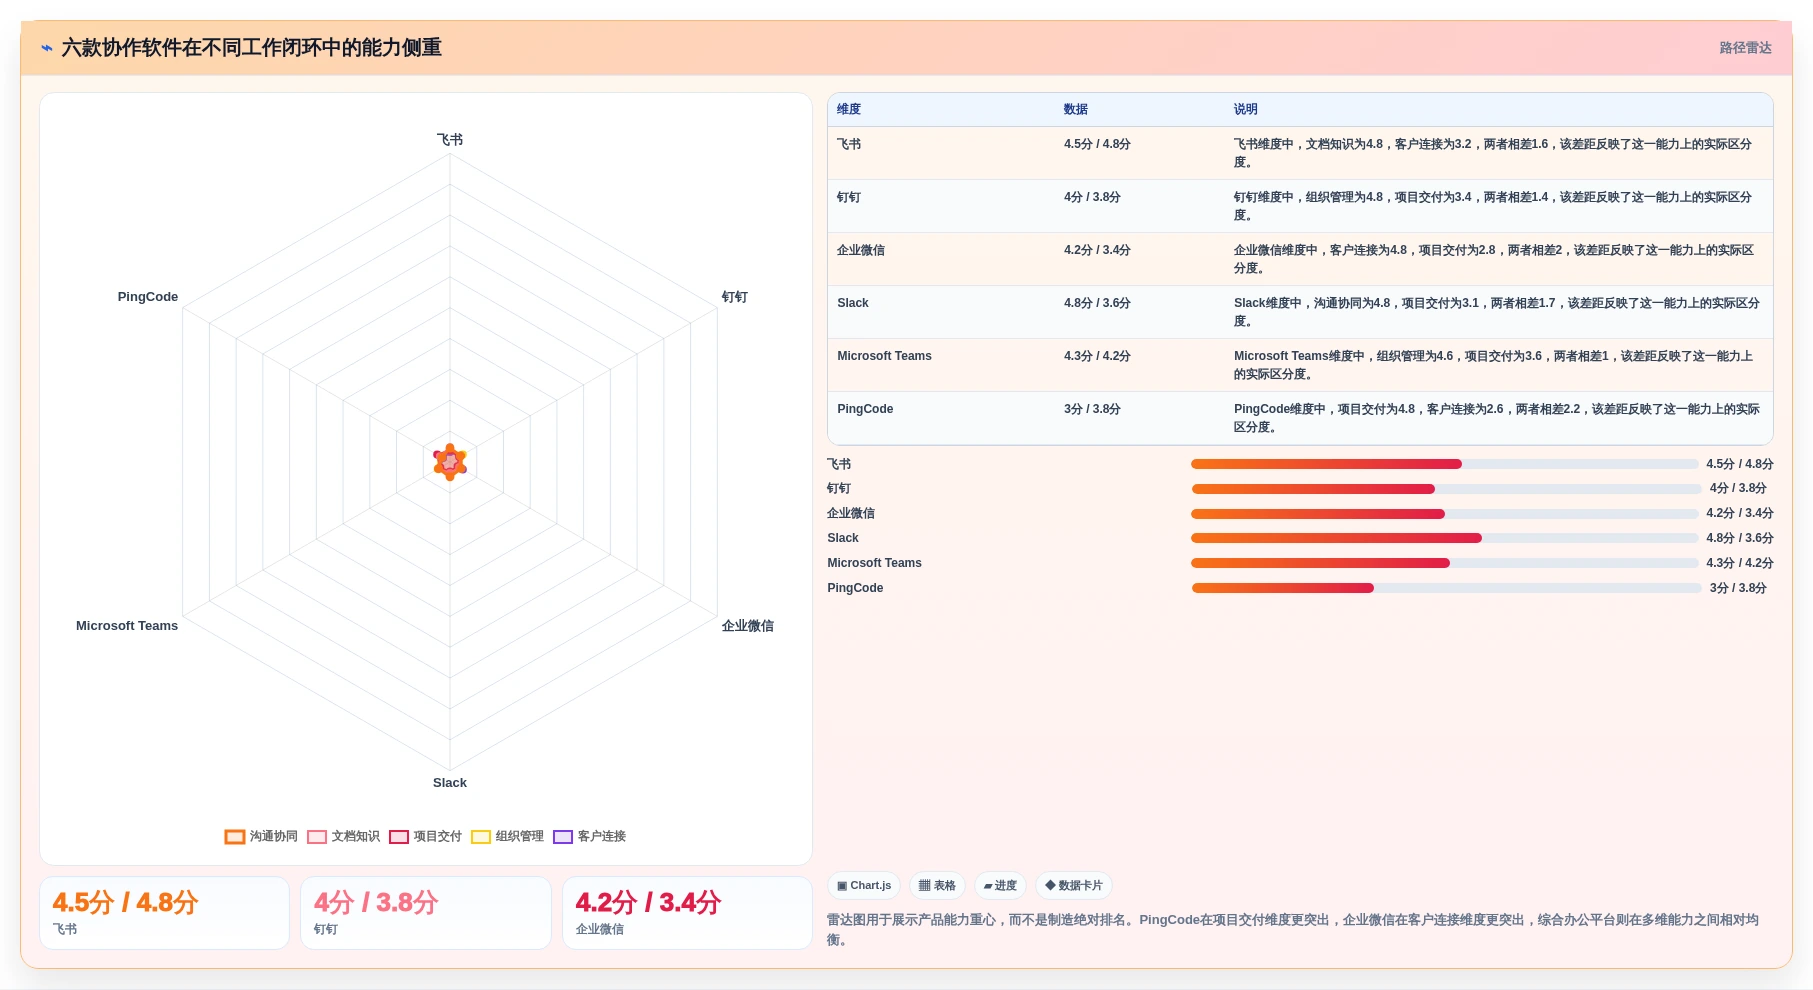The height and width of the screenshot is (990, 1813).
Task: Click the PingCode progress bar
Action: pyautogui.click(x=1446, y=588)
